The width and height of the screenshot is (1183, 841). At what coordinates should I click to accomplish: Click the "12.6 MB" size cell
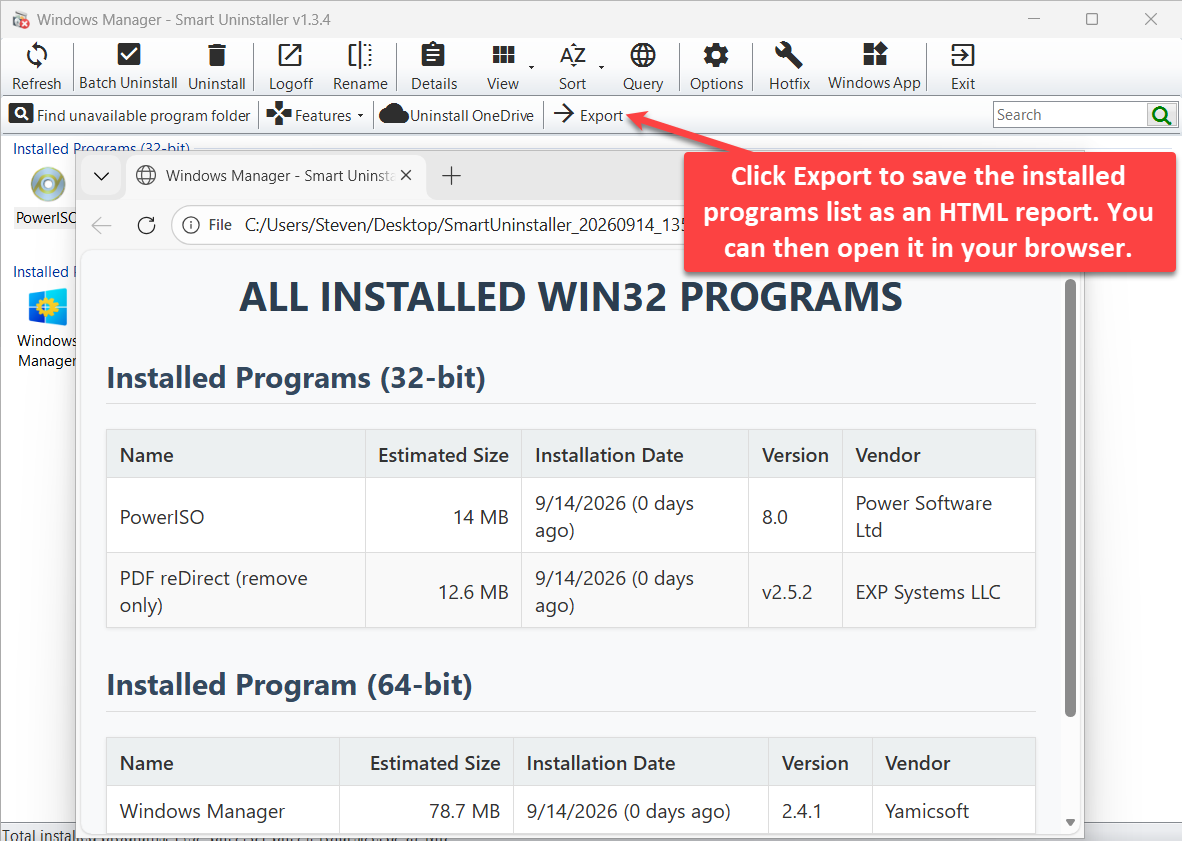pos(444,591)
